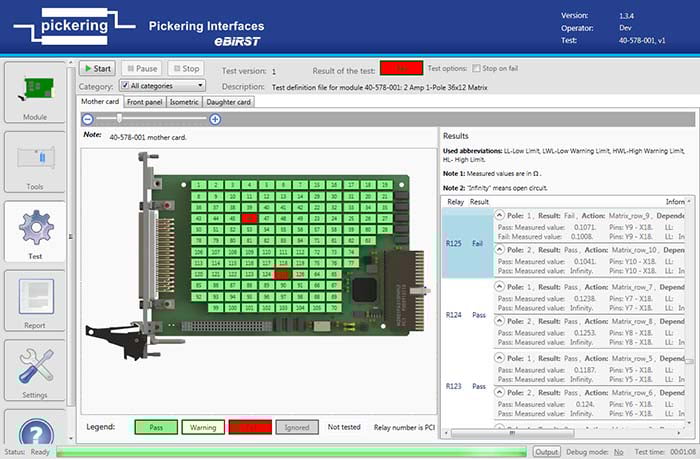The image size is (700, 460).
Task: Click the Not tested legend label
Action: pos(344,427)
